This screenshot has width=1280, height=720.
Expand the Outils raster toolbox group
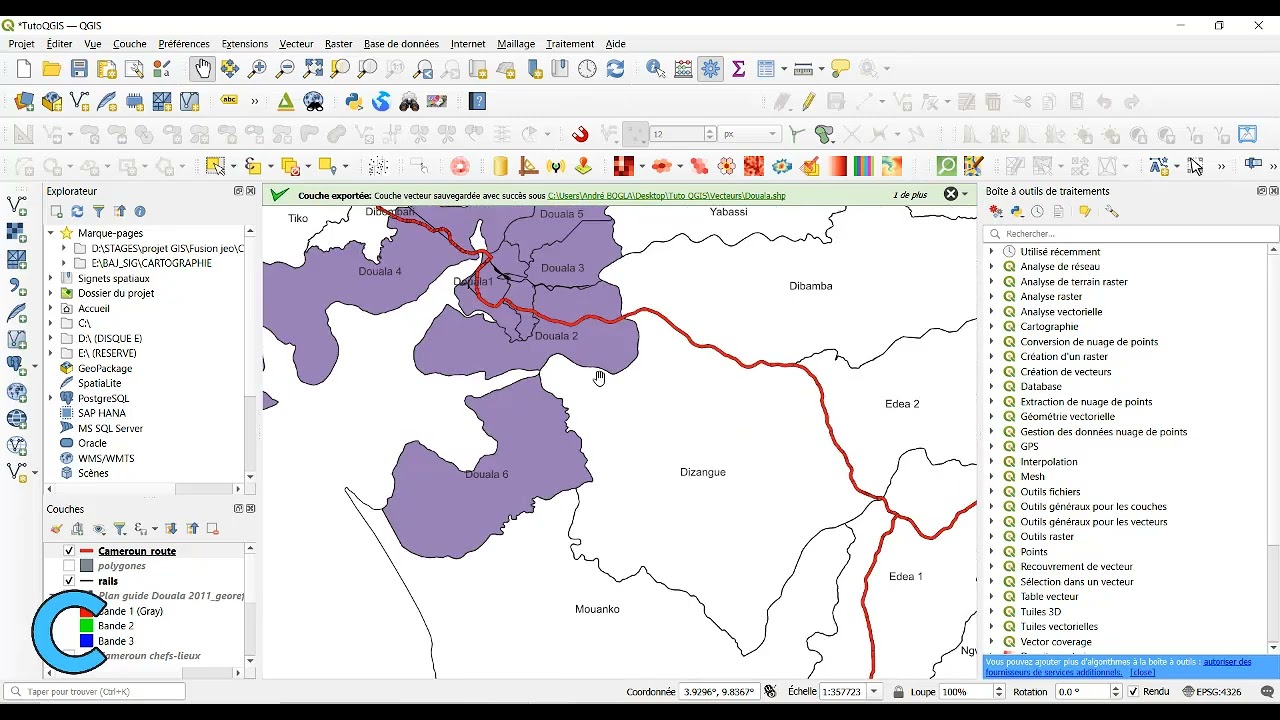[991, 537]
